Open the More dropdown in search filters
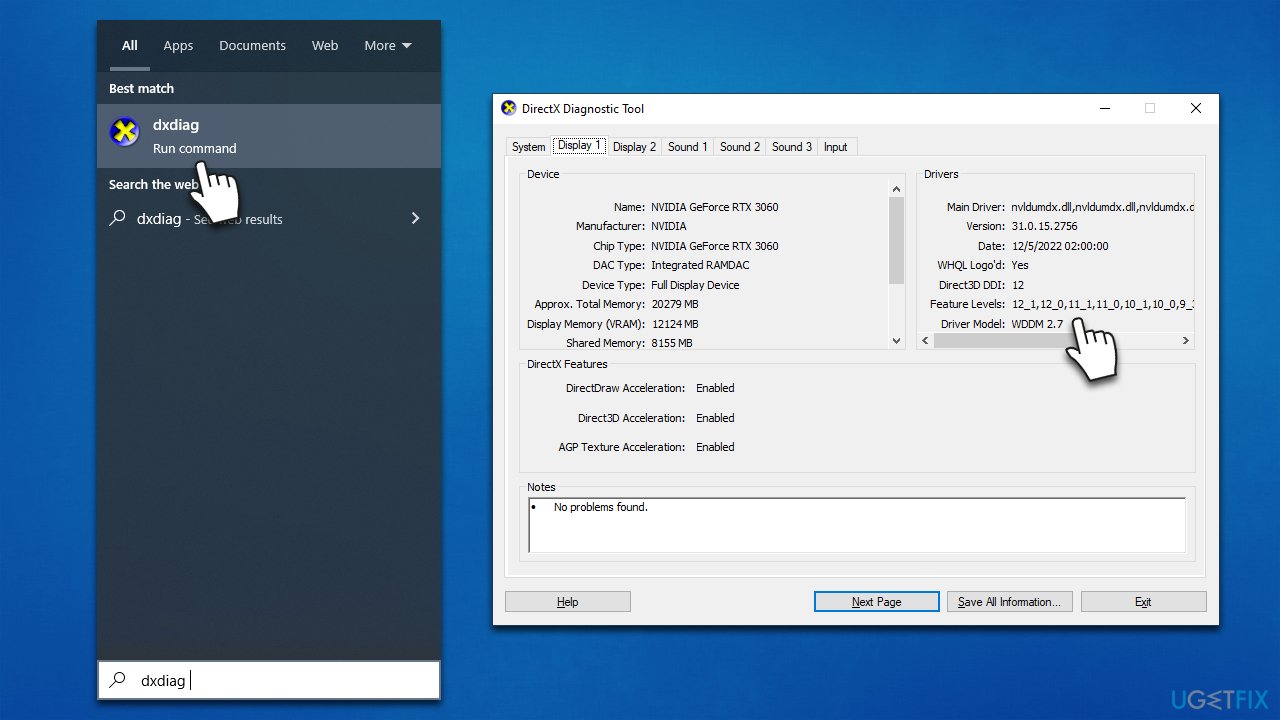This screenshot has height=720, width=1280. coord(388,46)
